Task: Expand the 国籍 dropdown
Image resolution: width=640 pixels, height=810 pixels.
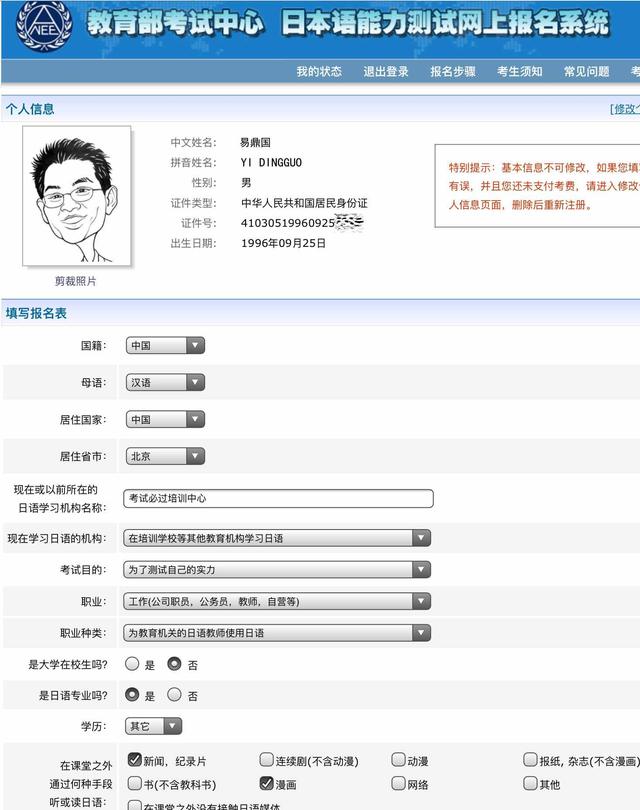Action: click(165, 346)
